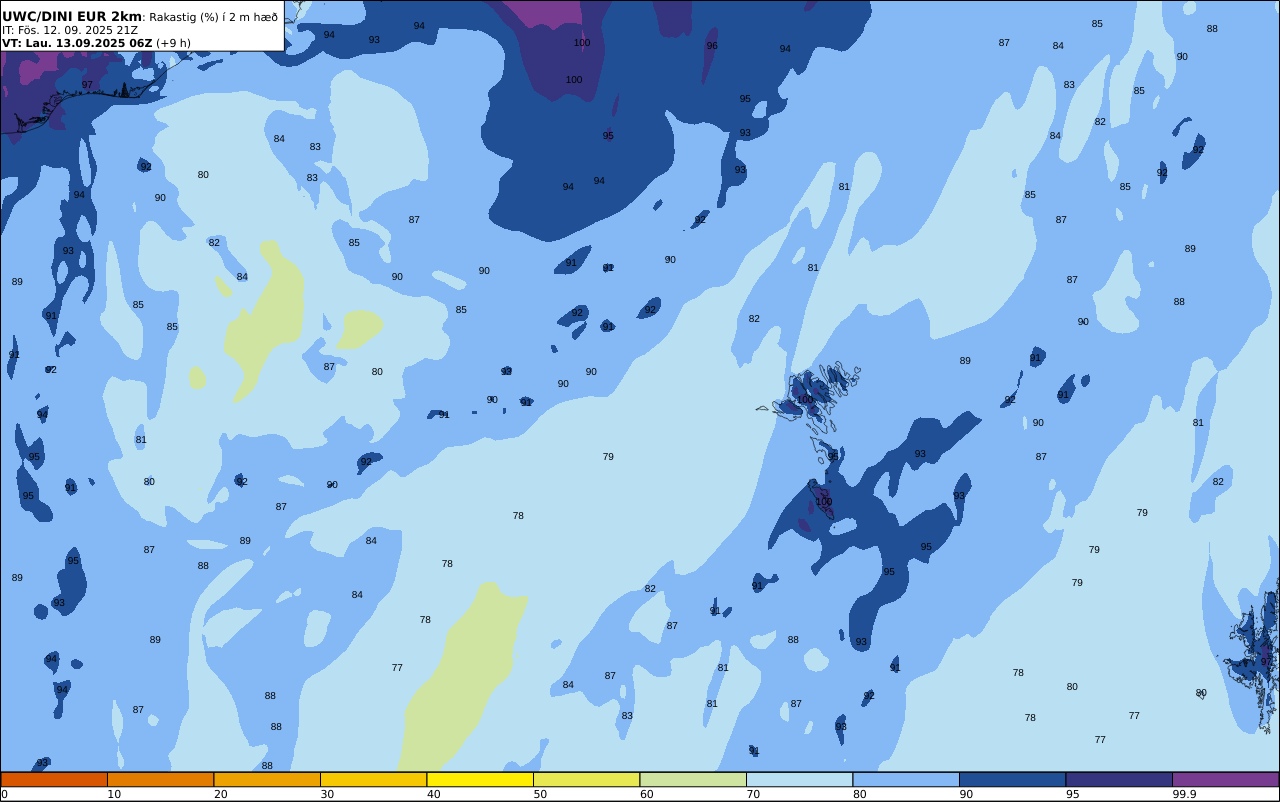Click the '96' humidity value on the map
Image resolution: width=1280 pixels, height=802 pixels.
point(712,46)
